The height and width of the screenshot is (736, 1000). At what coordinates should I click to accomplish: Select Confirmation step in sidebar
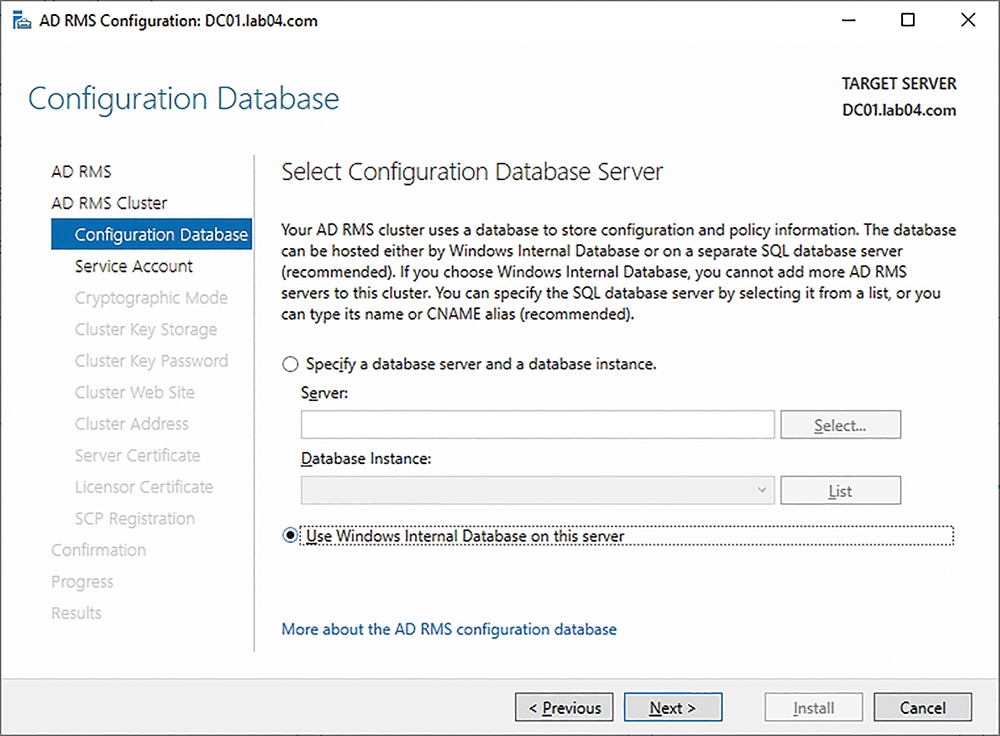[x=99, y=550]
